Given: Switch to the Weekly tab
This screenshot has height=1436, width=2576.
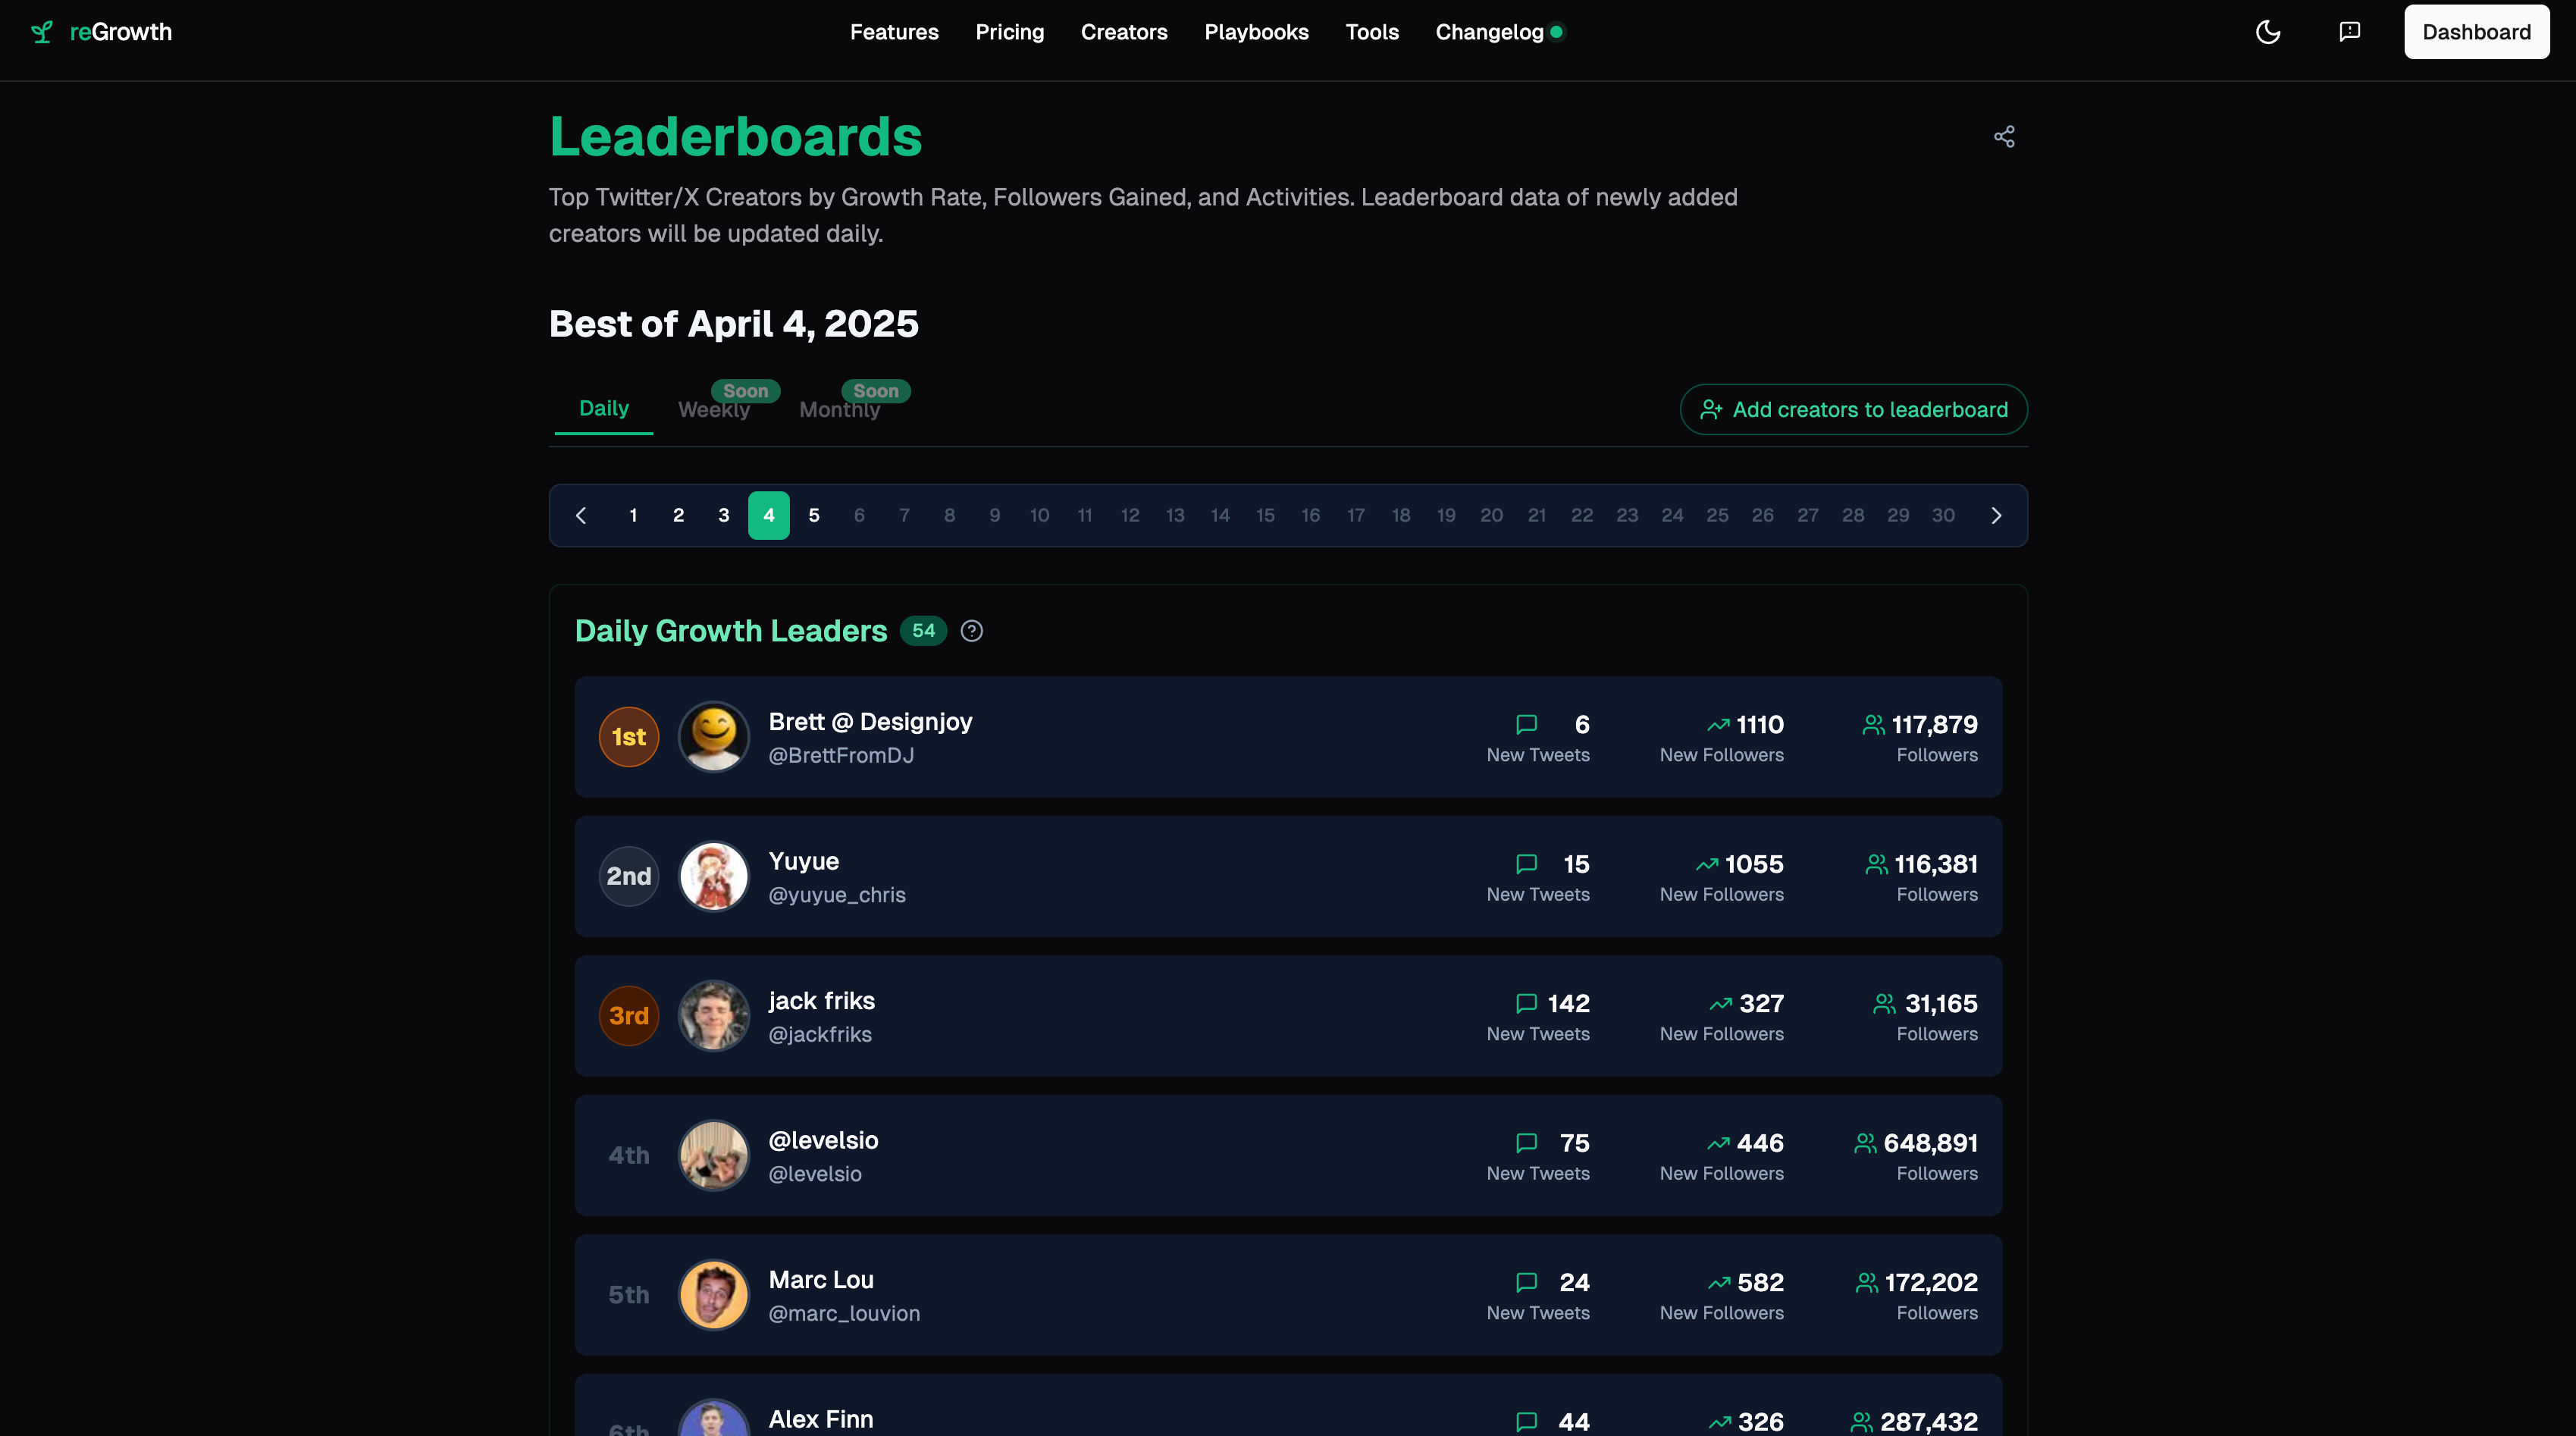Looking at the screenshot, I should point(713,410).
